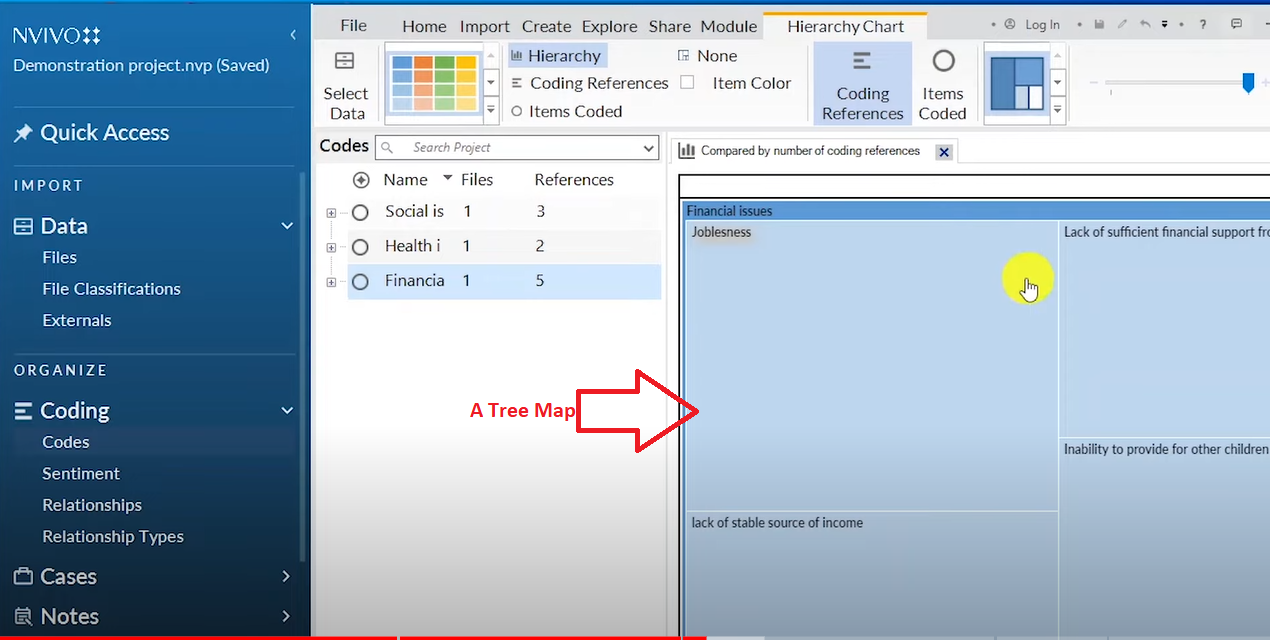The image size is (1270, 640).
Task: Click the lack of stable source of income tile
Action: point(871,576)
